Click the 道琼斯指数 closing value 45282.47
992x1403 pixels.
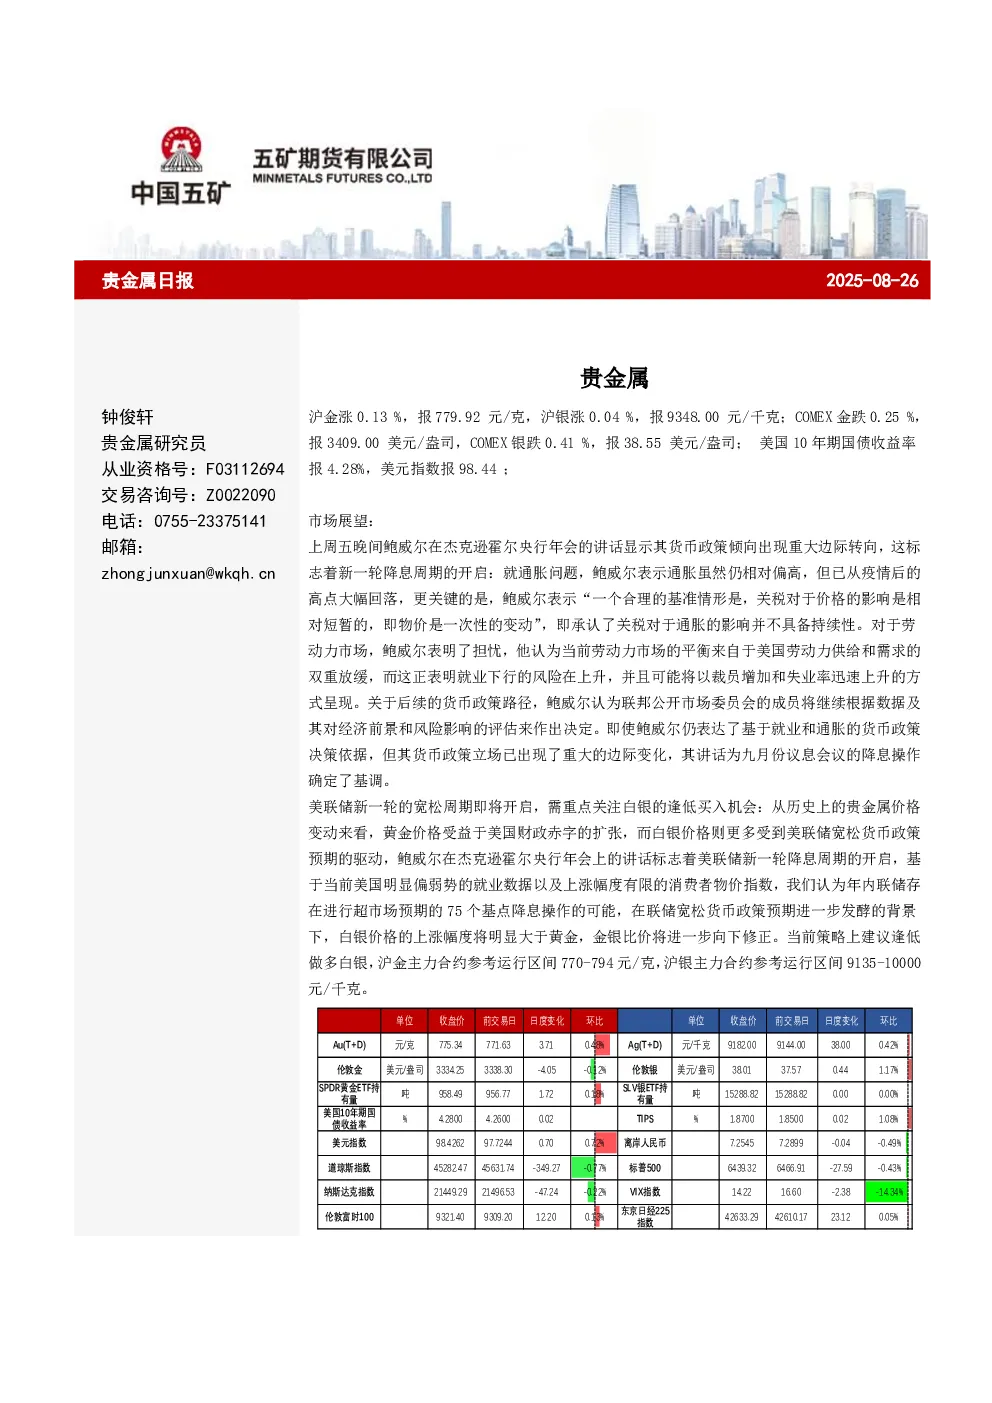point(450,1168)
